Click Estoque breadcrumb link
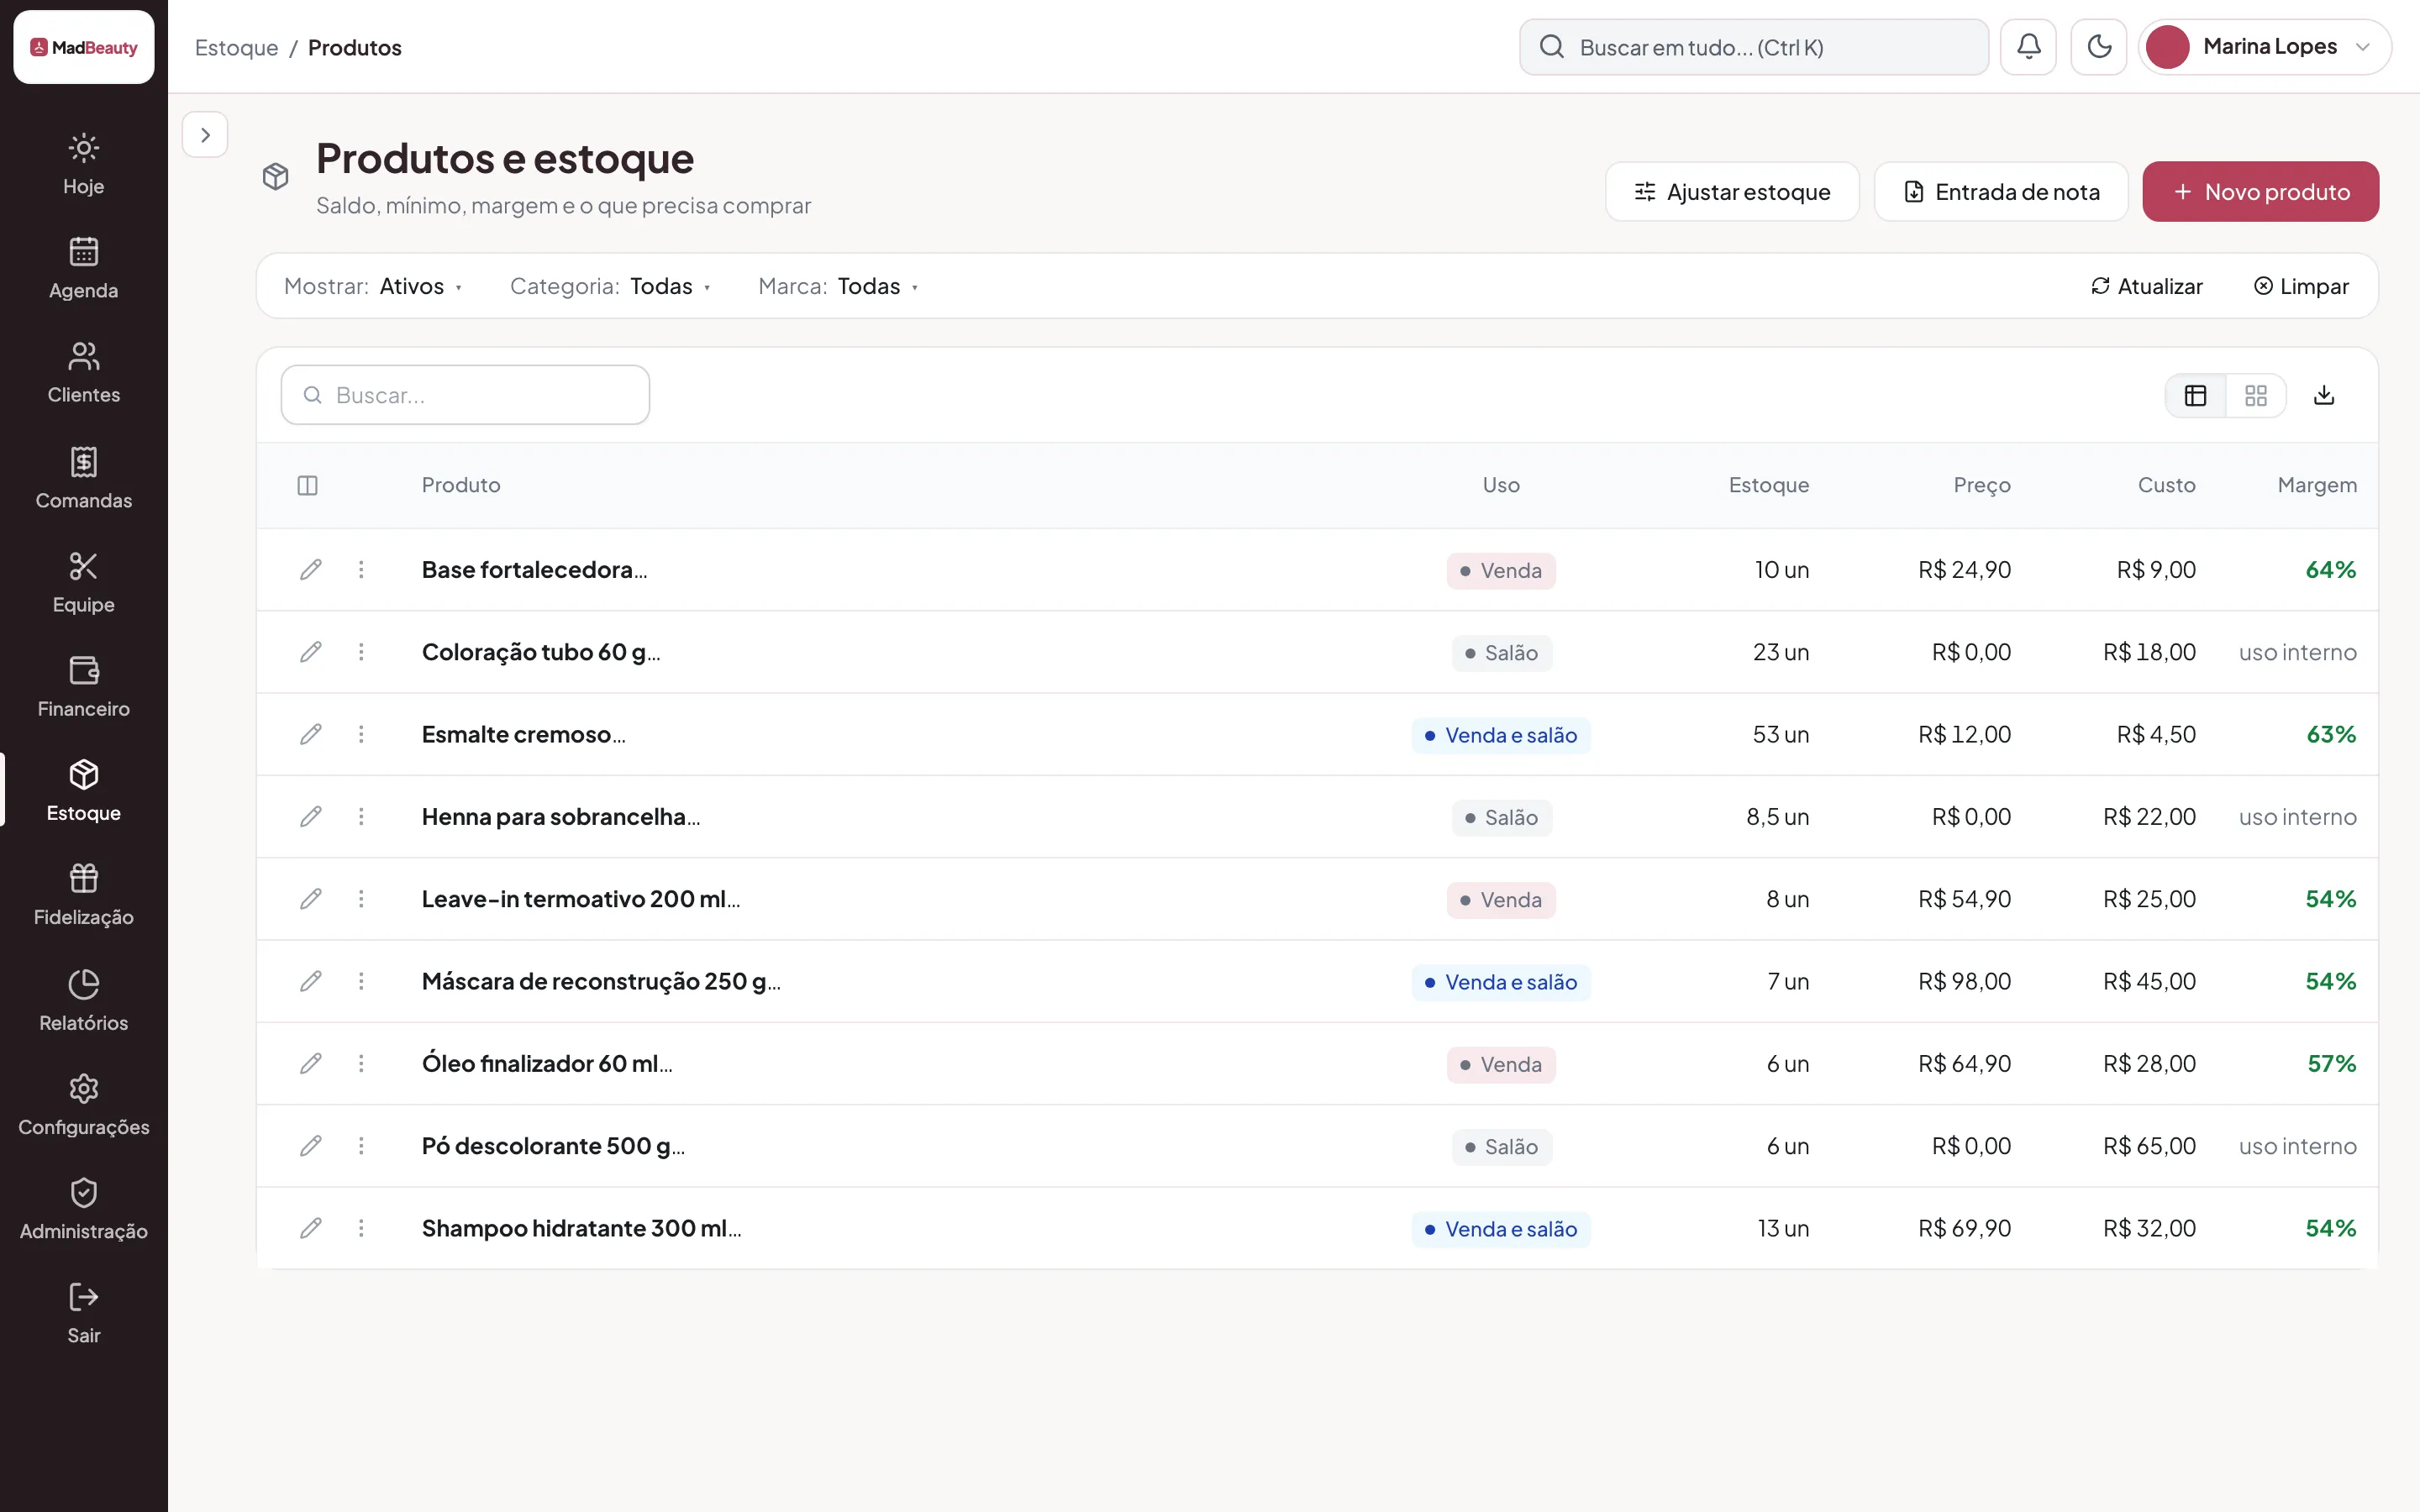 tap(236, 48)
